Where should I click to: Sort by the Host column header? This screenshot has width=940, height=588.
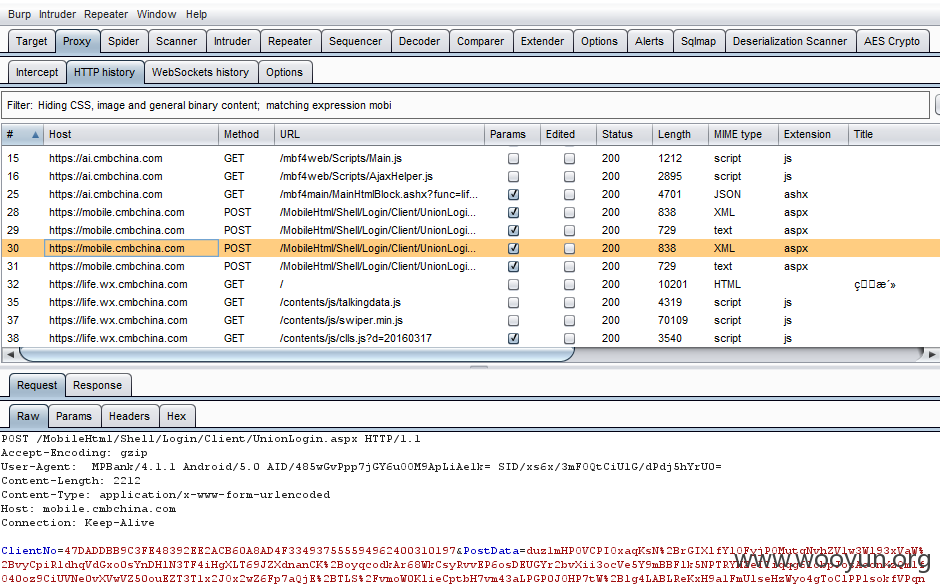click(131, 134)
